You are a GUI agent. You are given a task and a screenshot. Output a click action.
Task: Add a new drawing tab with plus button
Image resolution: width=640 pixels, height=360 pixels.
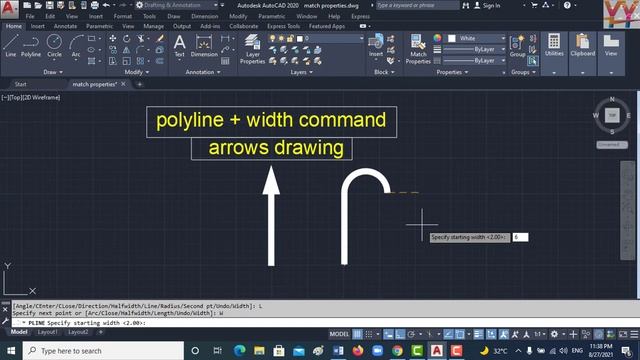coord(139,84)
